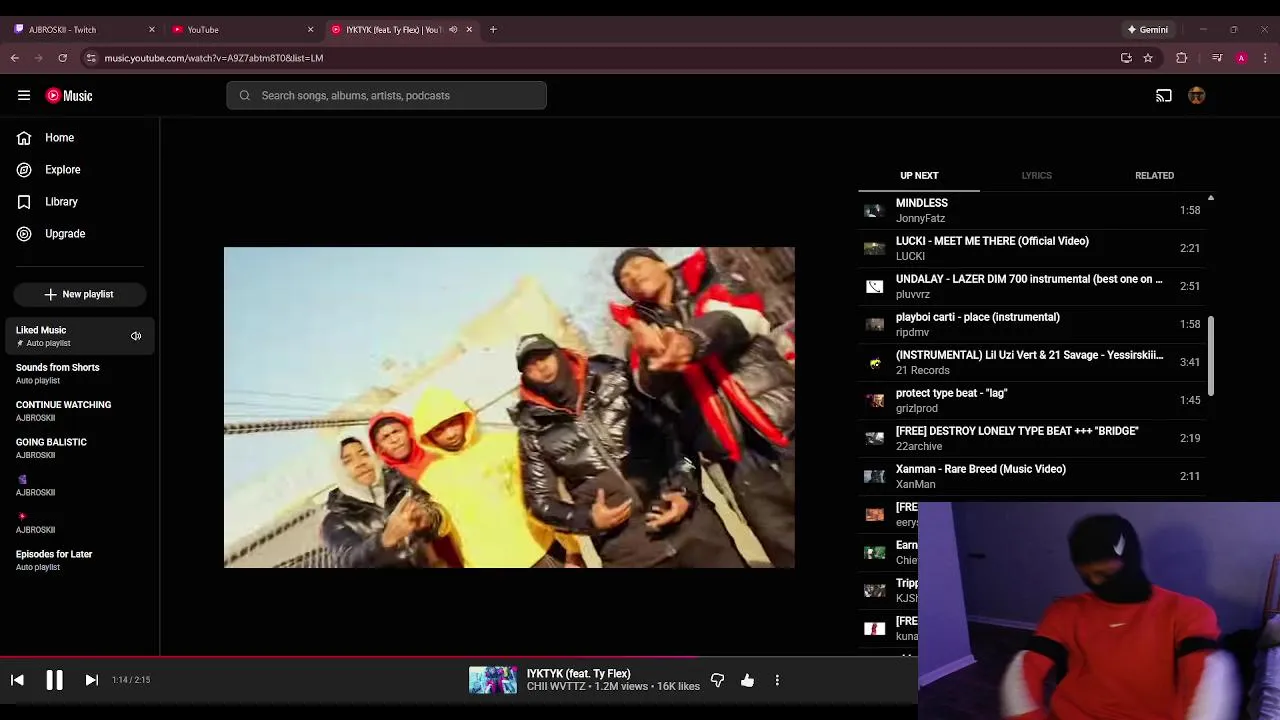This screenshot has width=1280, height=720.
Task: Click the MINDLESS queue thumbnail
Action: 874,210
